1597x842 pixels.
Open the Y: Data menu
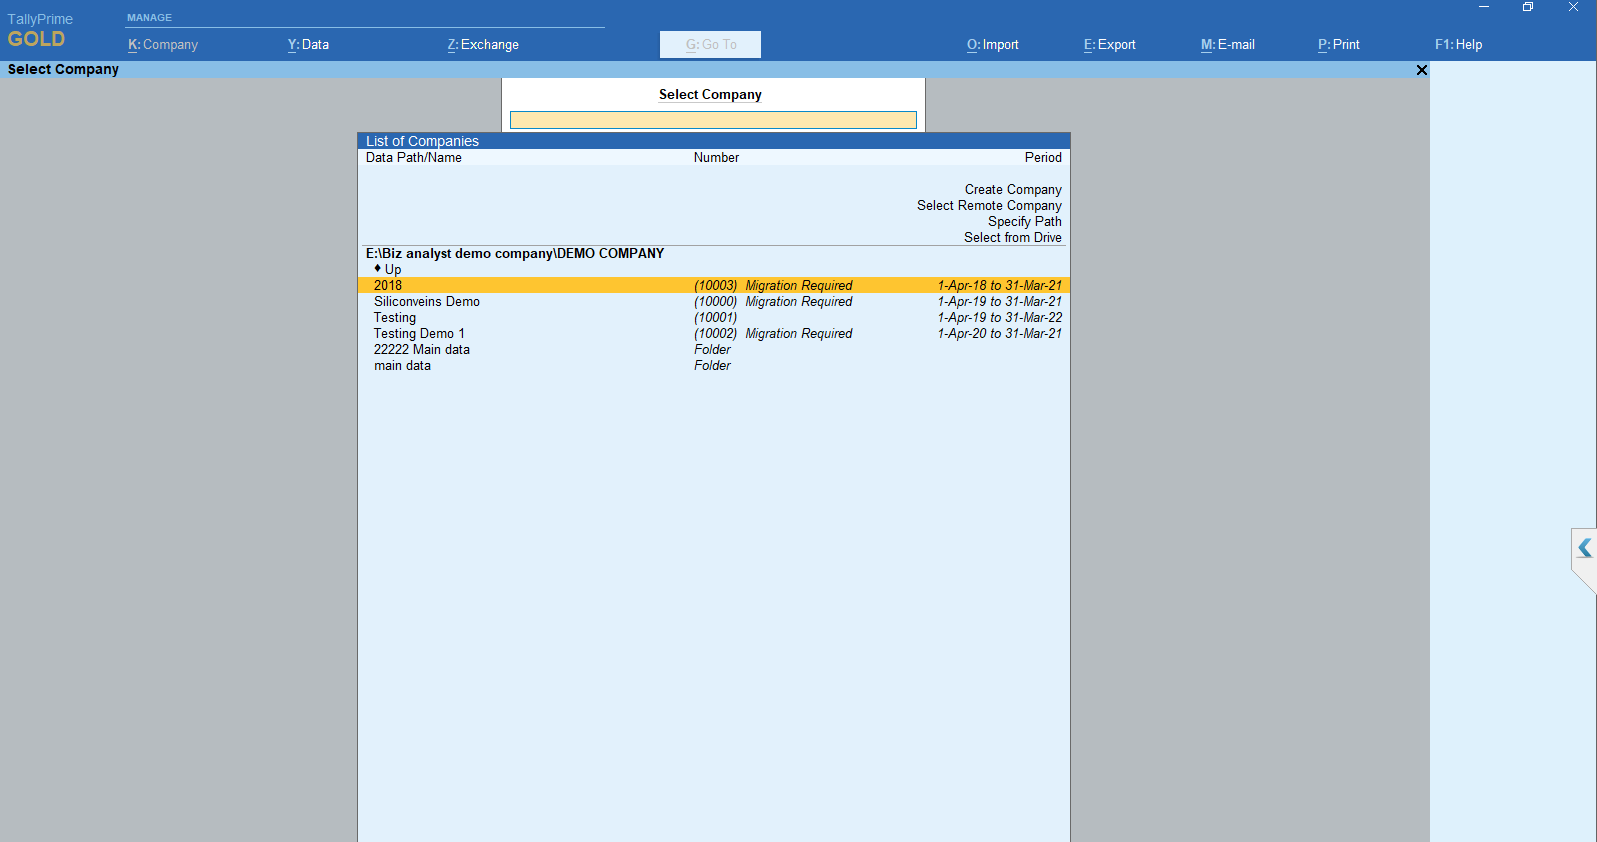click(308, 45)
